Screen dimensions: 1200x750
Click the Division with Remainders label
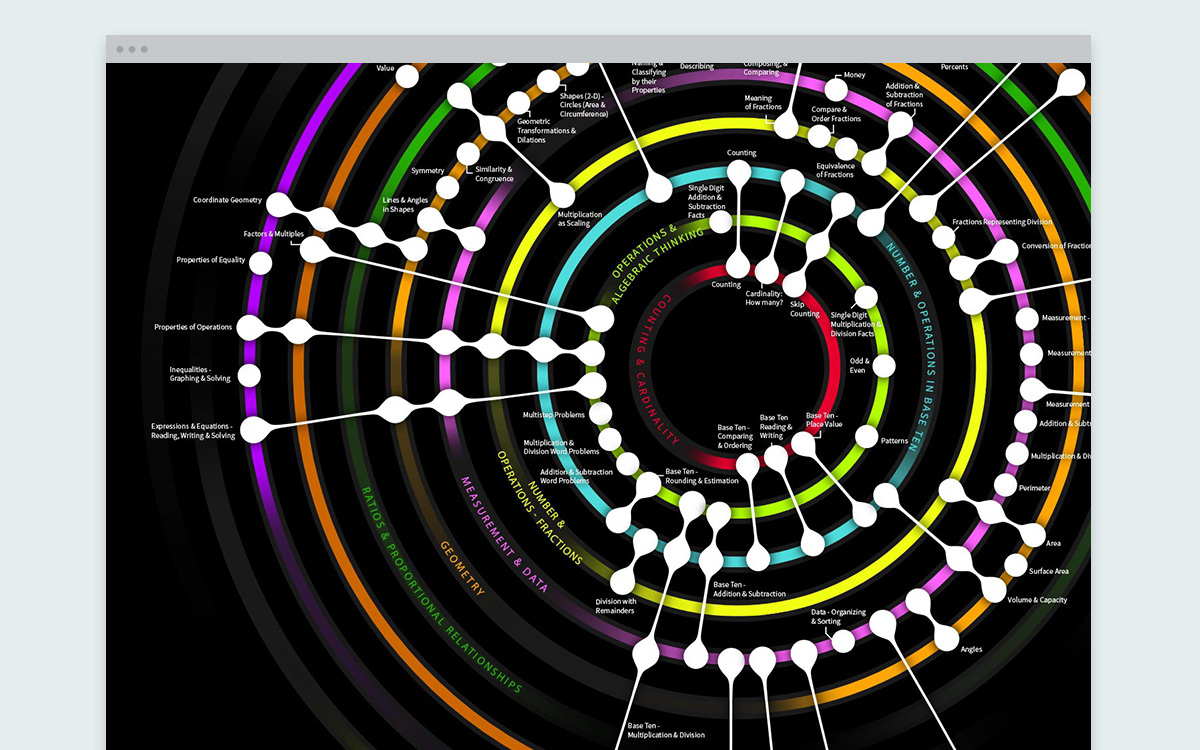616,606
